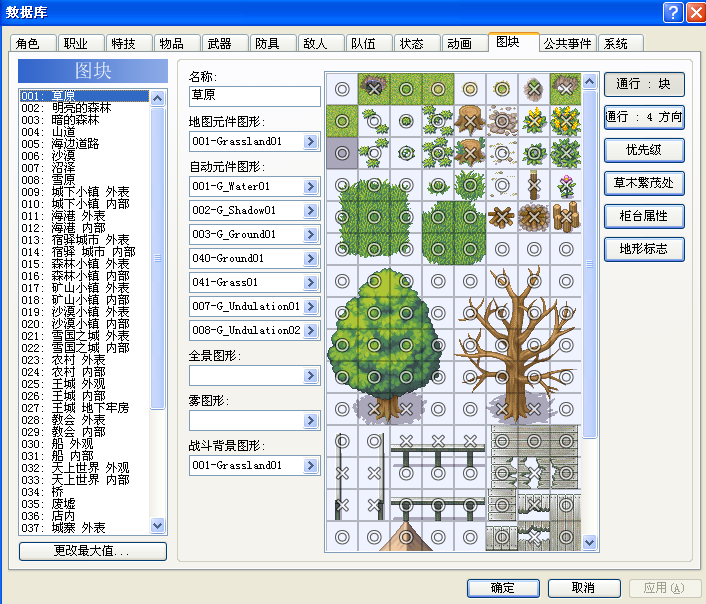Cancel with the 取消 button

(x=584, y=588)
